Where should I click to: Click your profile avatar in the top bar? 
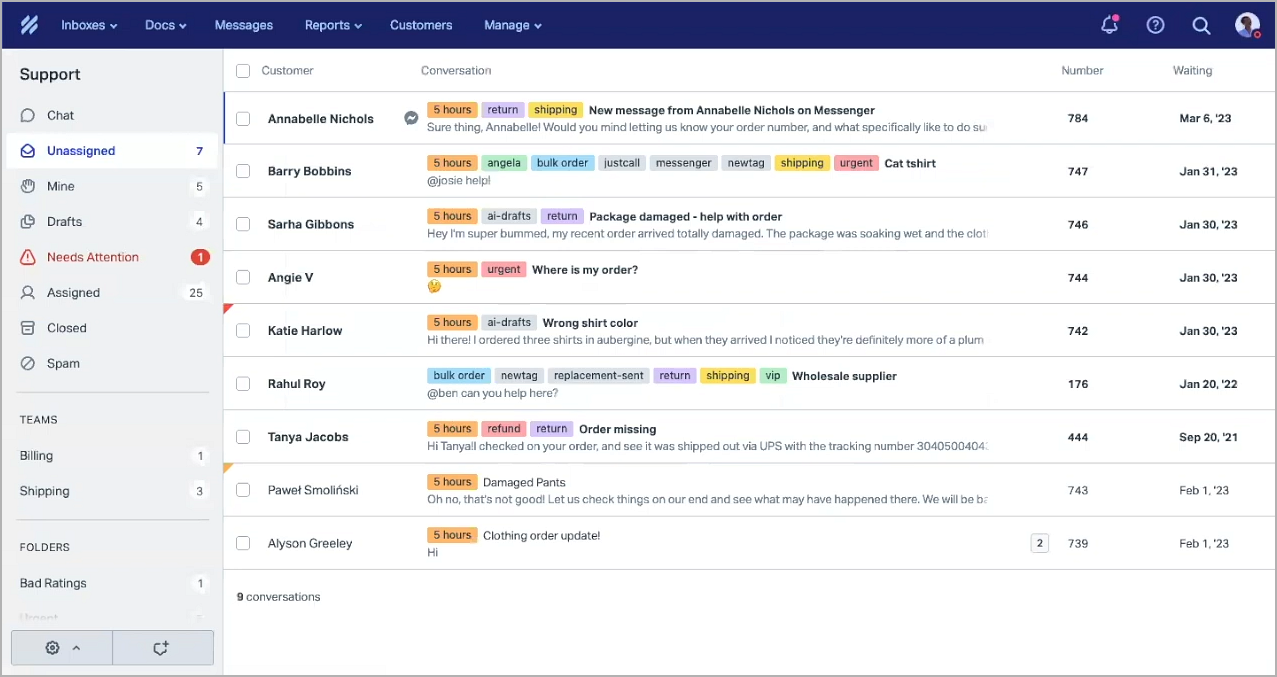(x=1247, y=25)
